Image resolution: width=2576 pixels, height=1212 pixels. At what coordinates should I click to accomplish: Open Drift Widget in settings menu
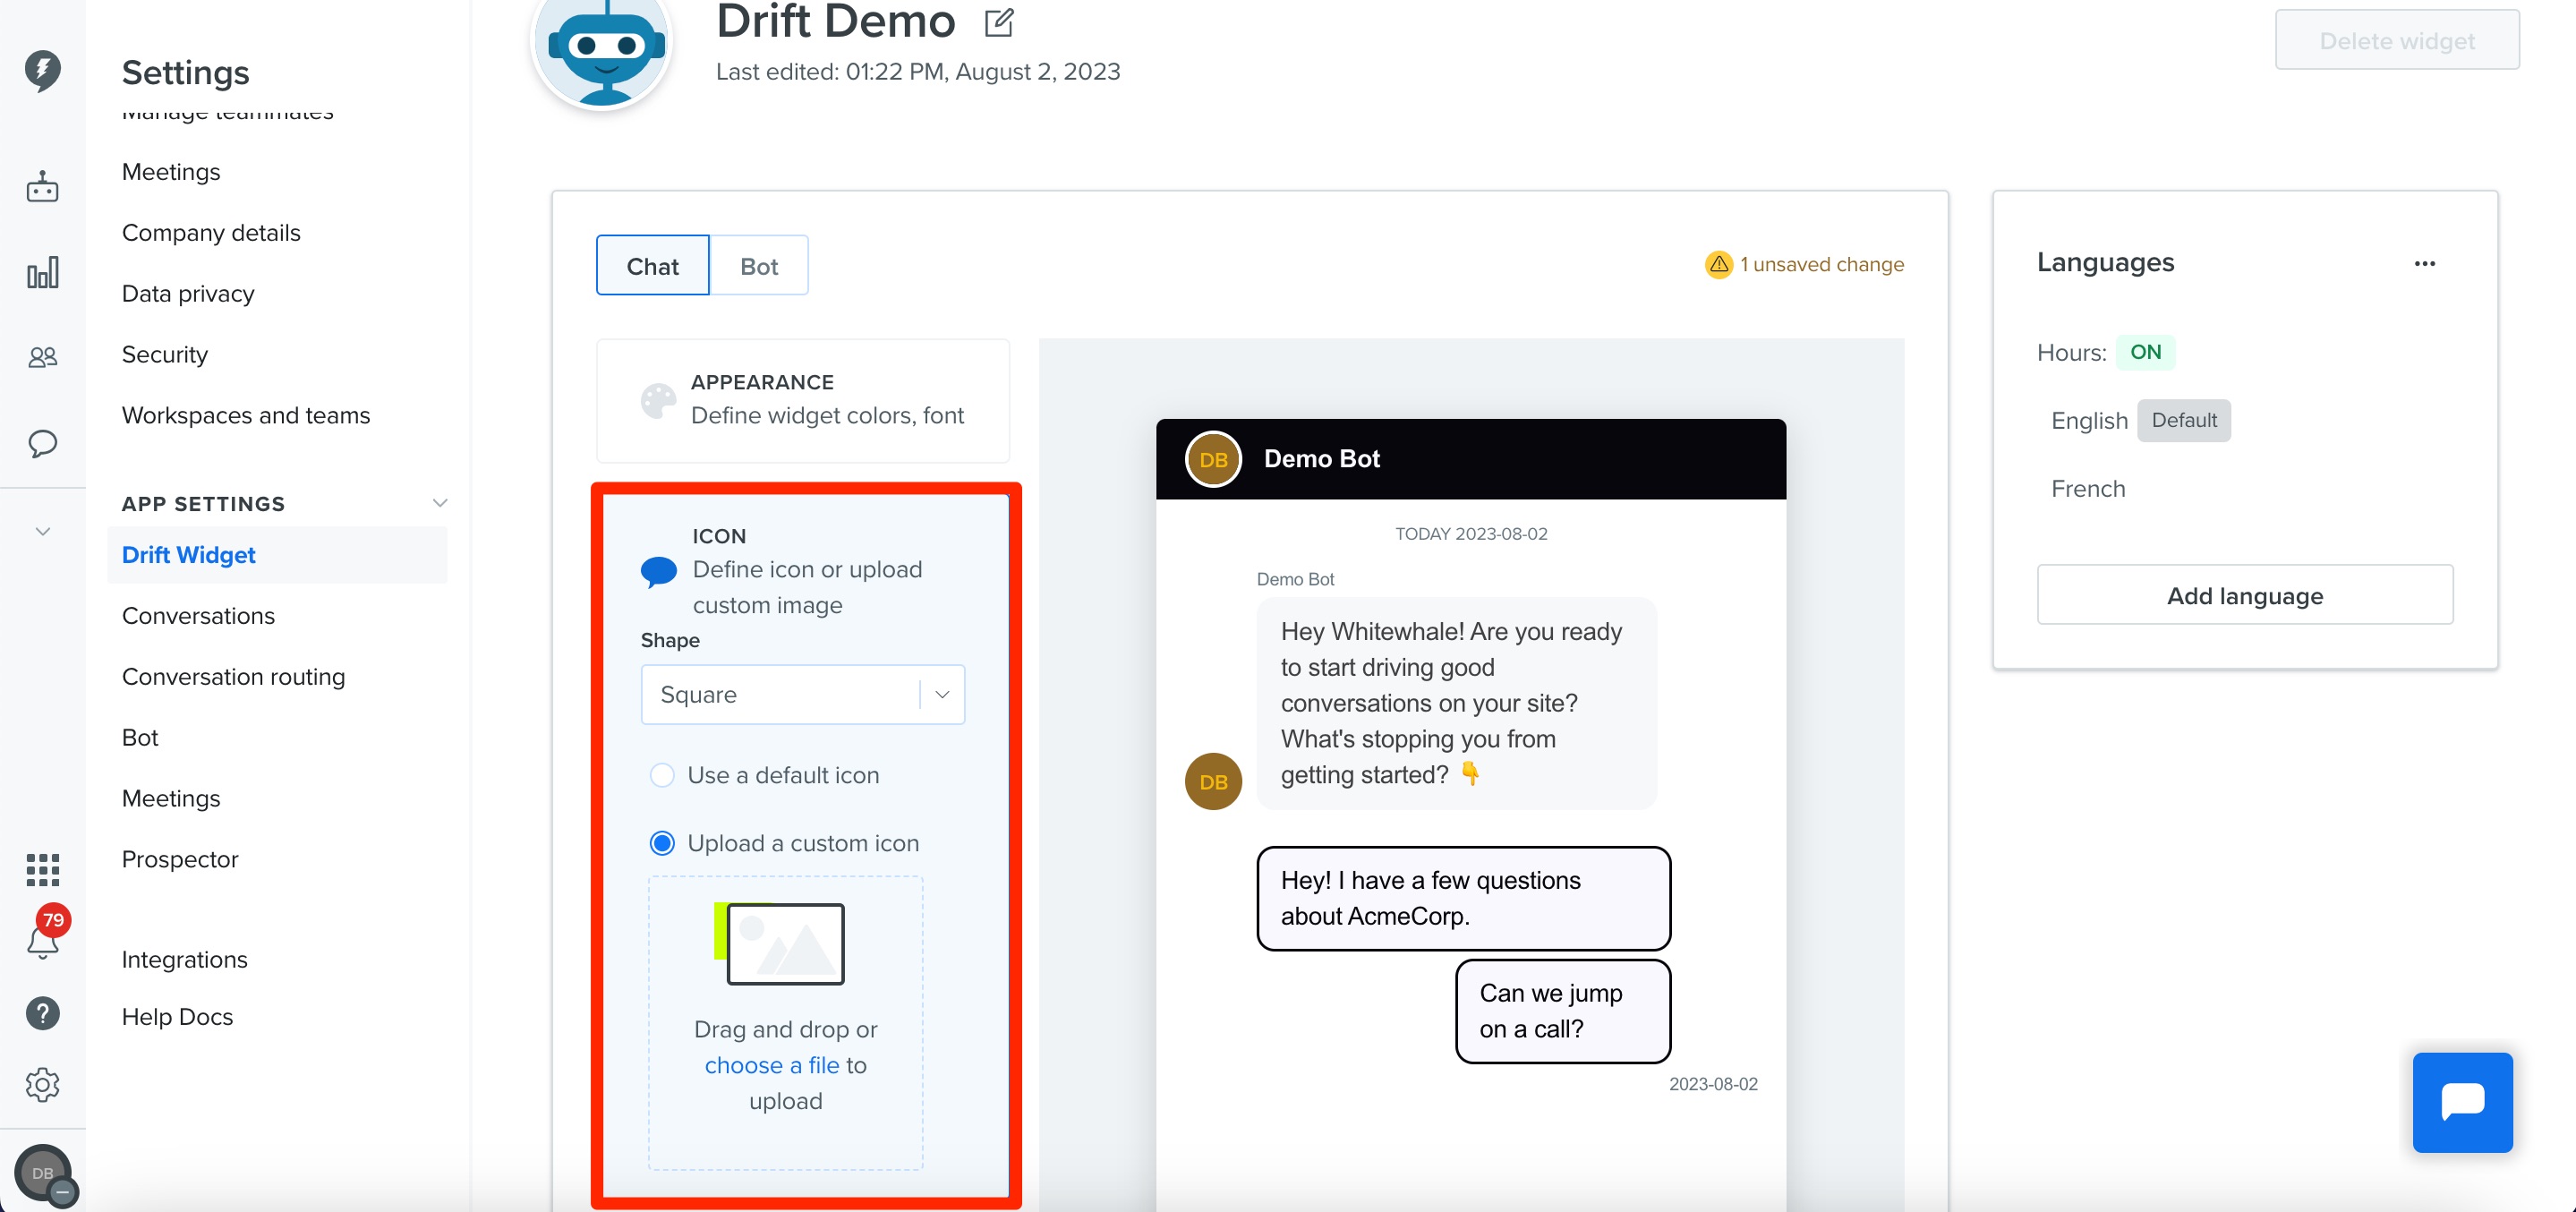[277, 555]
